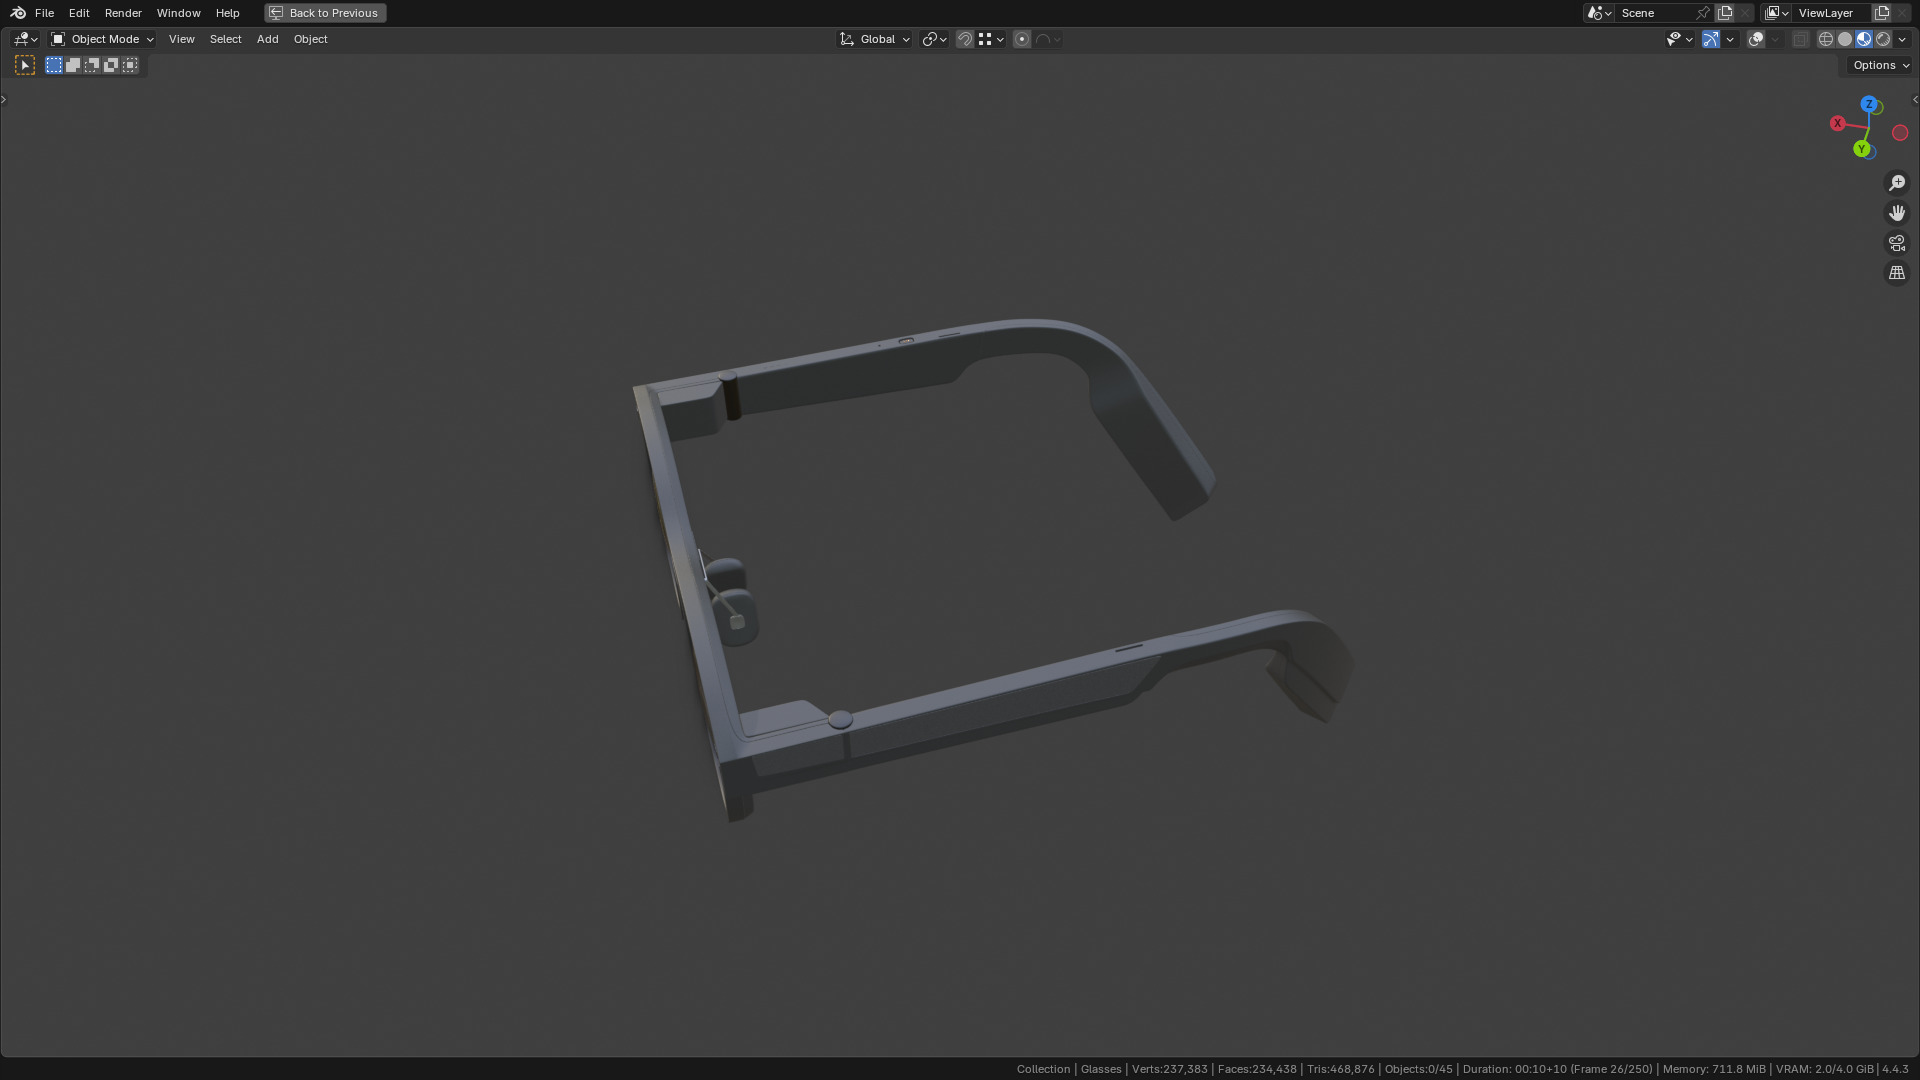Click the pan hand navigation icon
The height and width of the screenshot is (1080, 1920).
(1896, 213)
